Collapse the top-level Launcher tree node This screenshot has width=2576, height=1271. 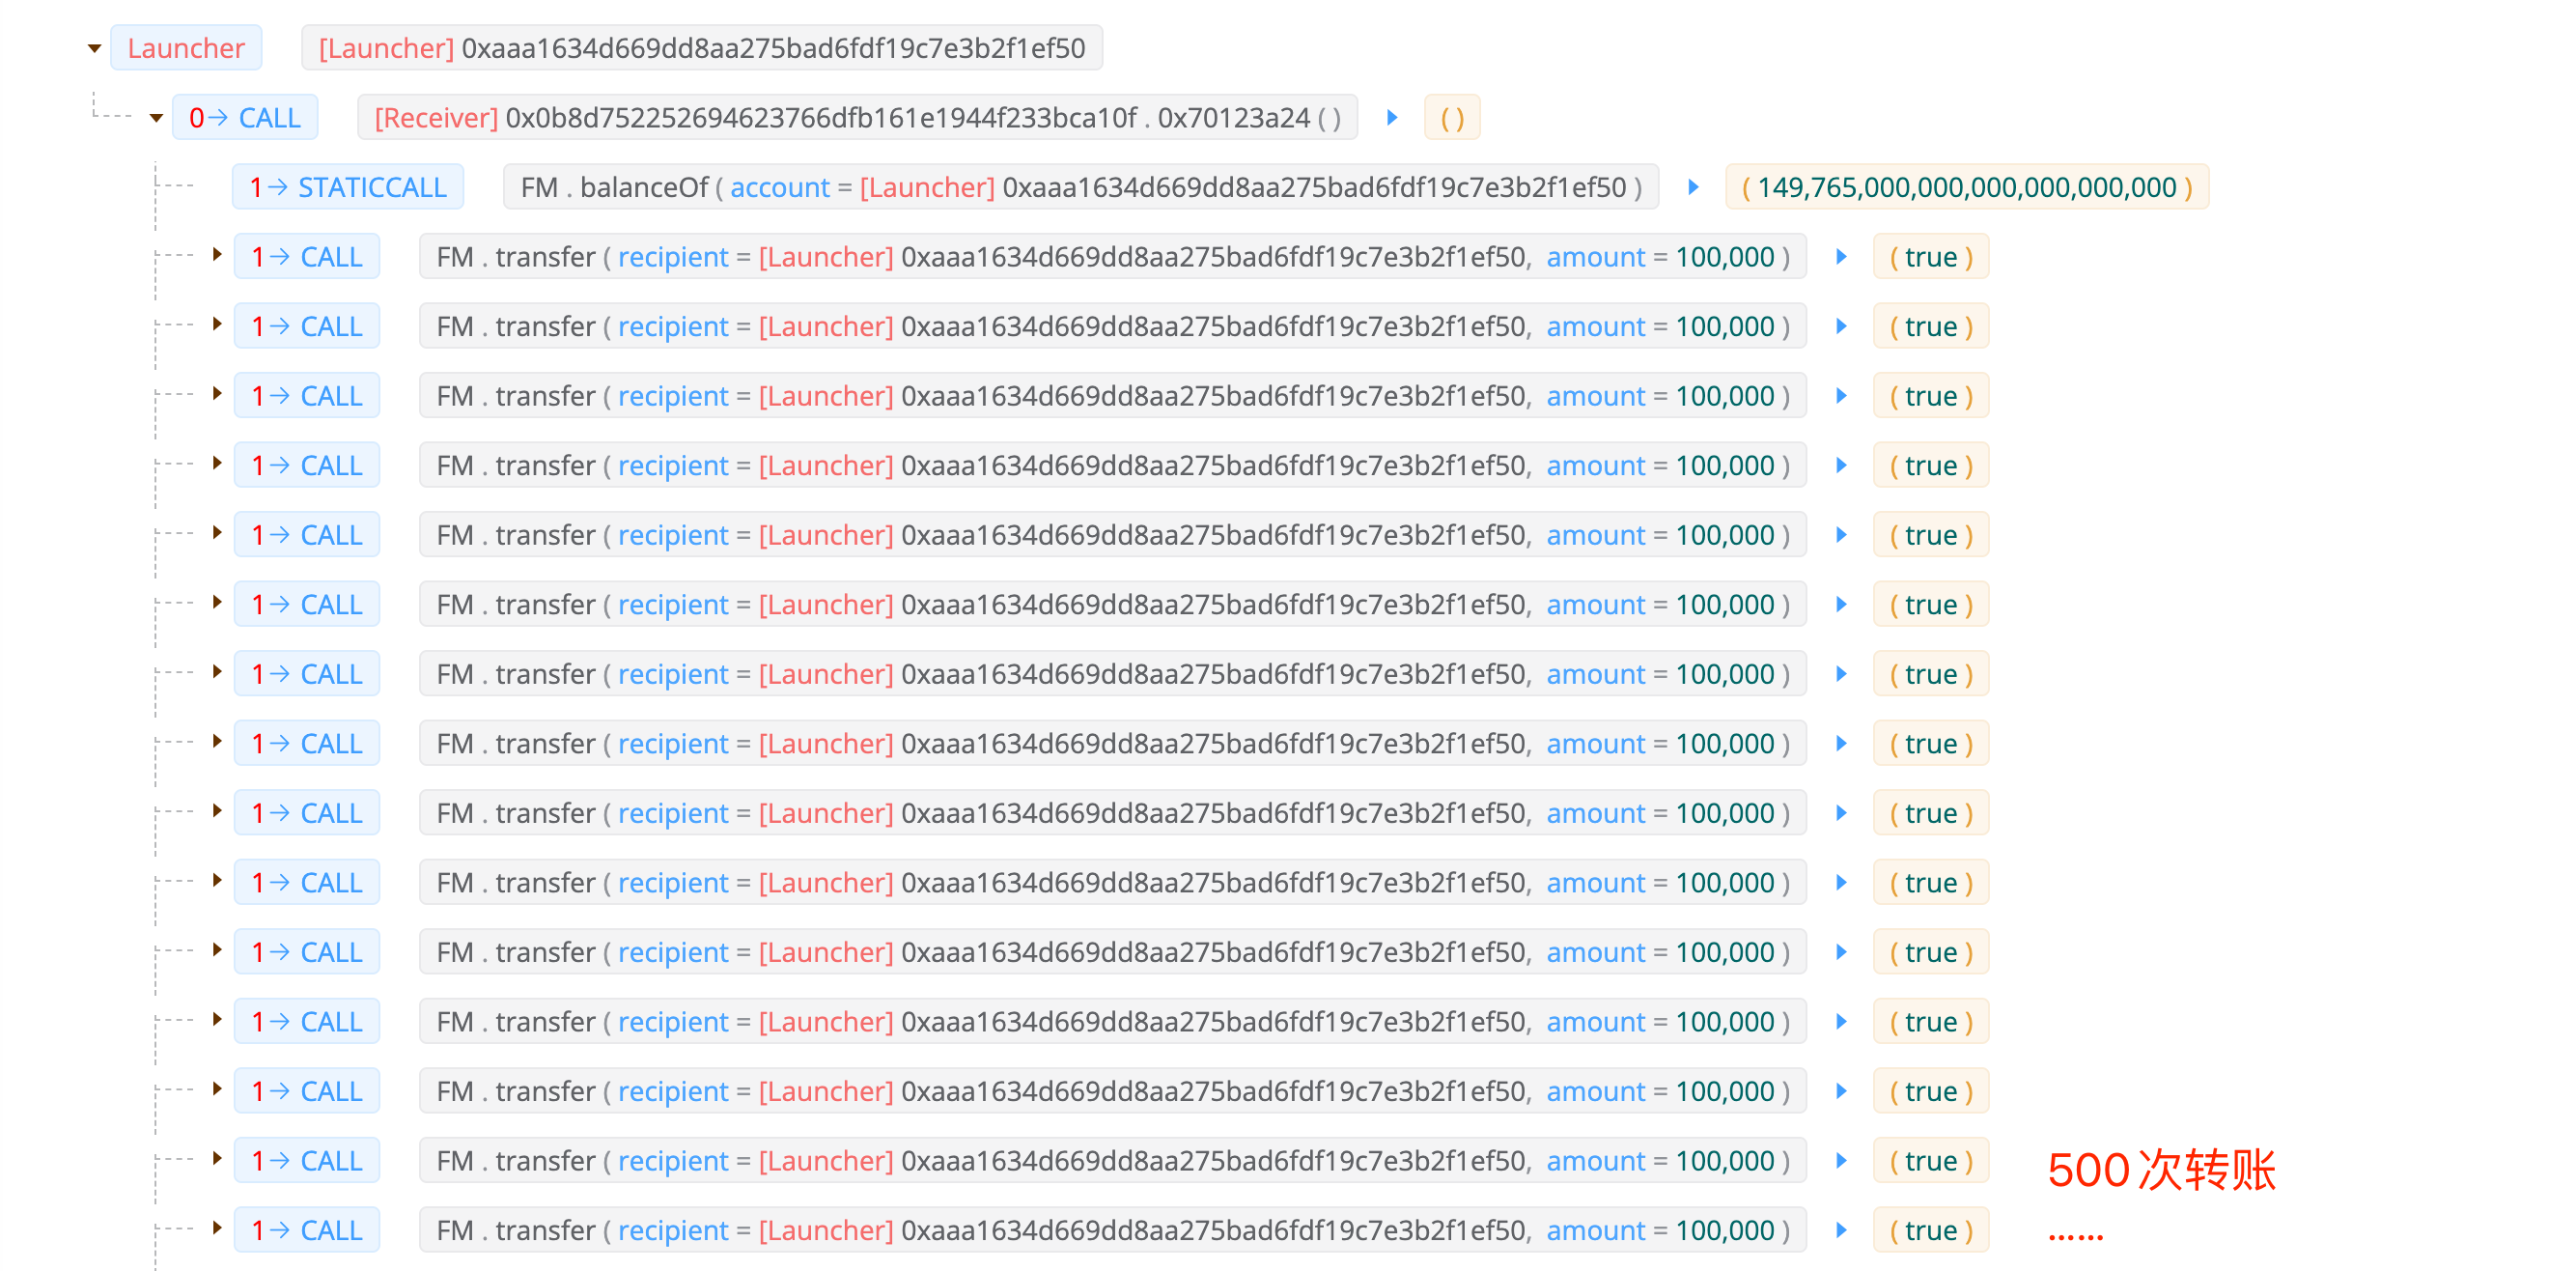95,48
